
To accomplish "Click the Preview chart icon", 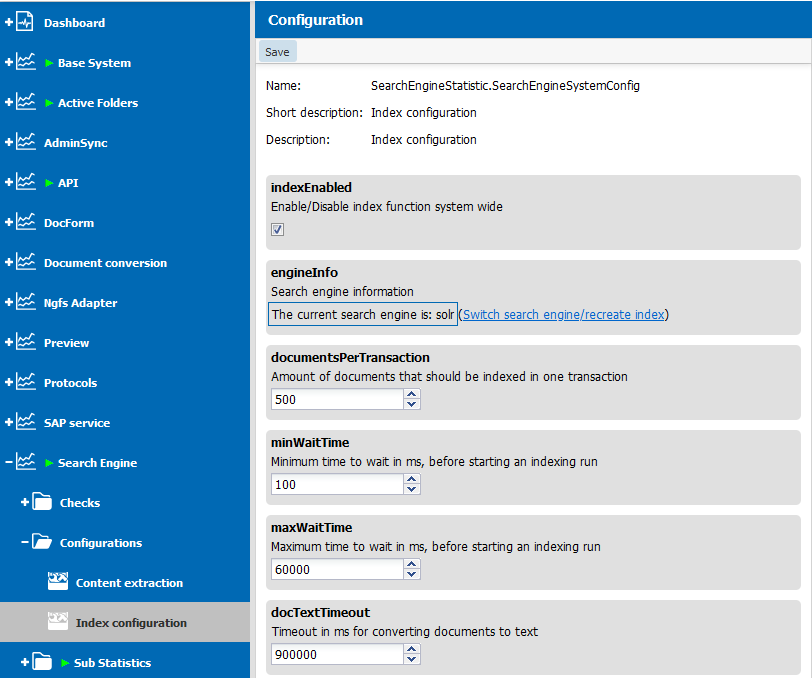I will click(x=25, y=342).
